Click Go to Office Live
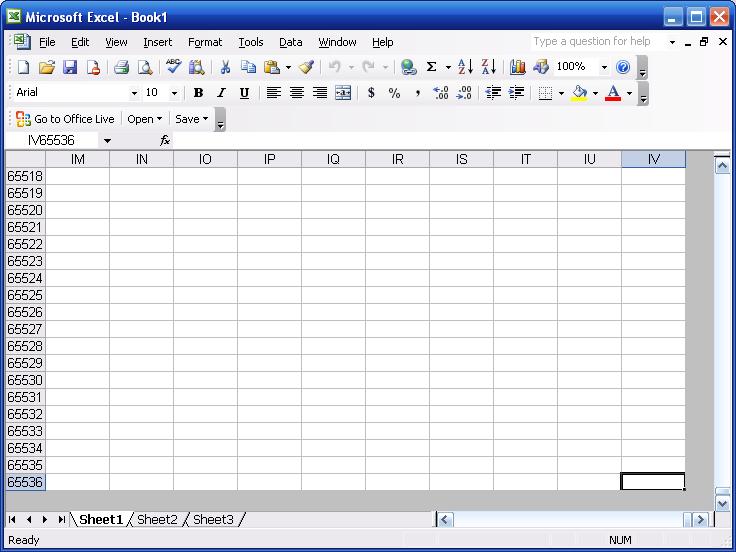The image size is (736, 552). 65,119
